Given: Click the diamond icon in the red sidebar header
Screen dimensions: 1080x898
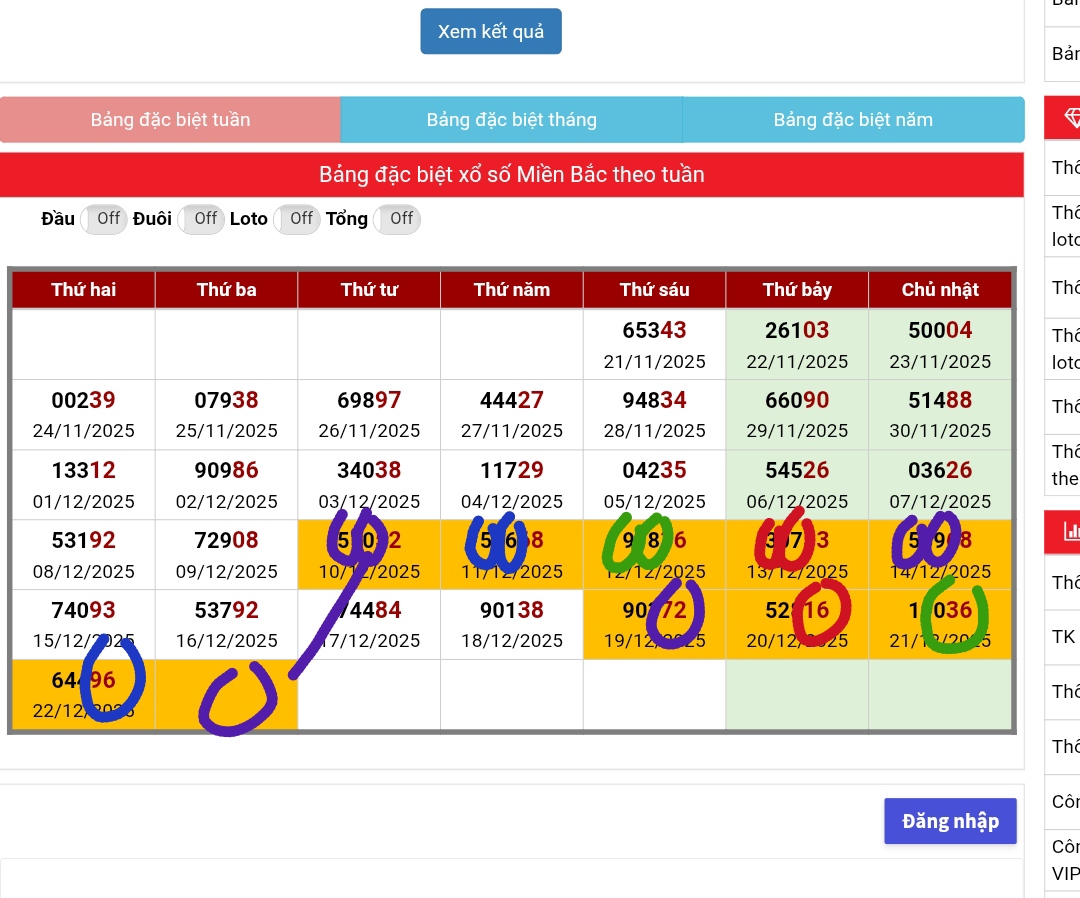Looking at the screenshot, I should [1071, 118].
